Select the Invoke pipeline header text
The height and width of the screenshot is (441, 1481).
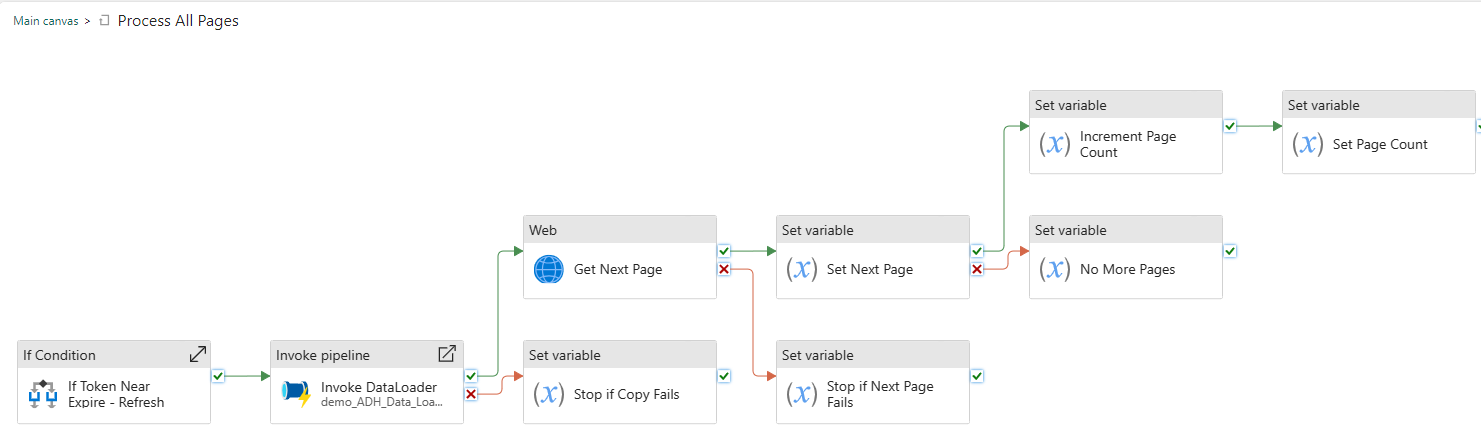(323, 355)
